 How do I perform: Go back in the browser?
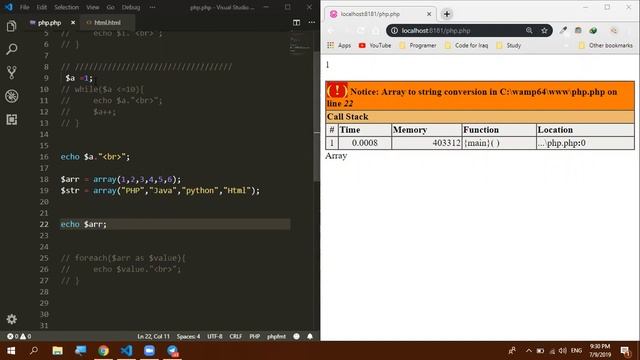(331, 31)
